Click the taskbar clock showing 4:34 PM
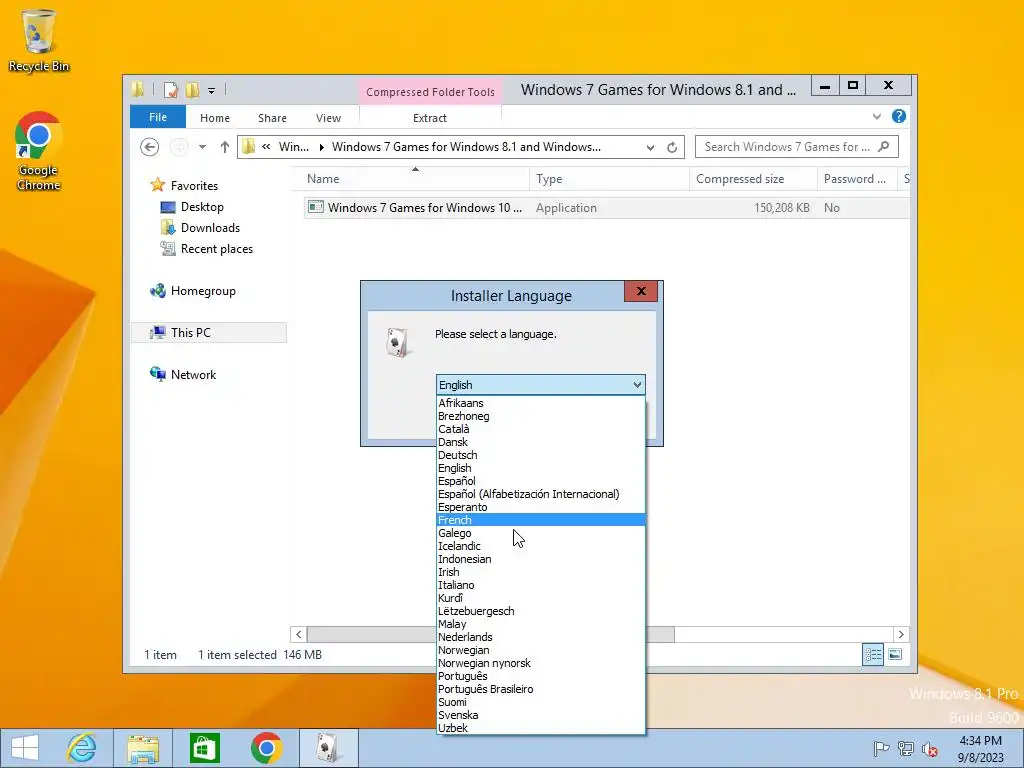The image size is (1024, 768). (x=980, y=749)
